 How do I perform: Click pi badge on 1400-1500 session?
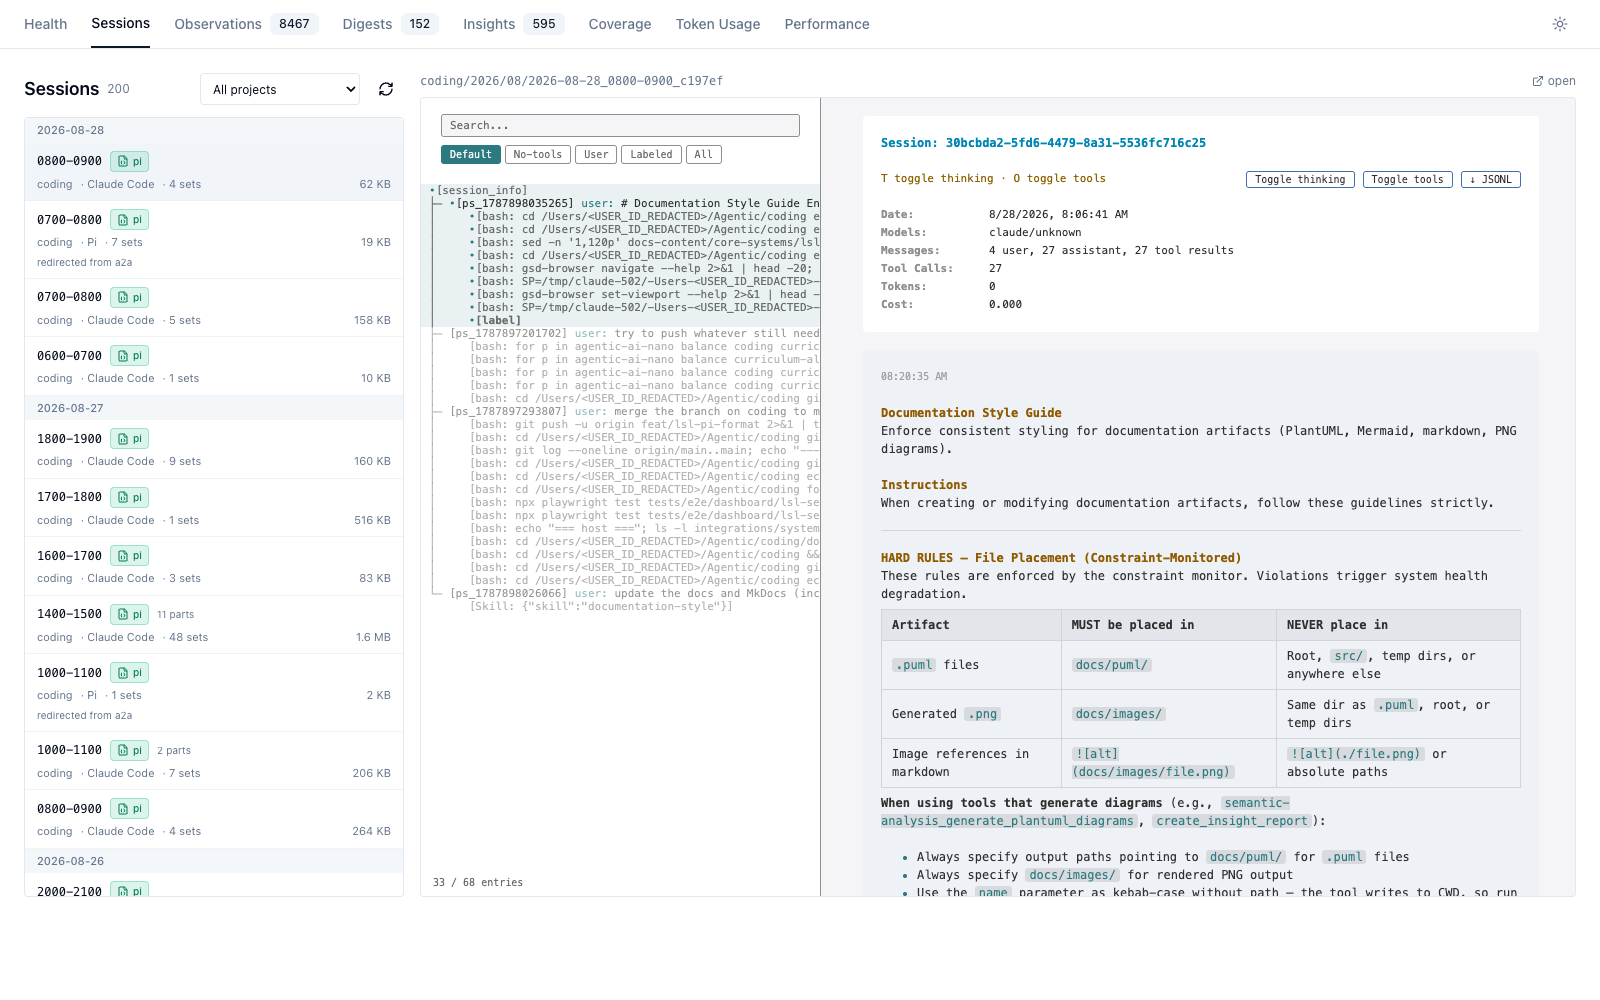[x=129, y=614]
